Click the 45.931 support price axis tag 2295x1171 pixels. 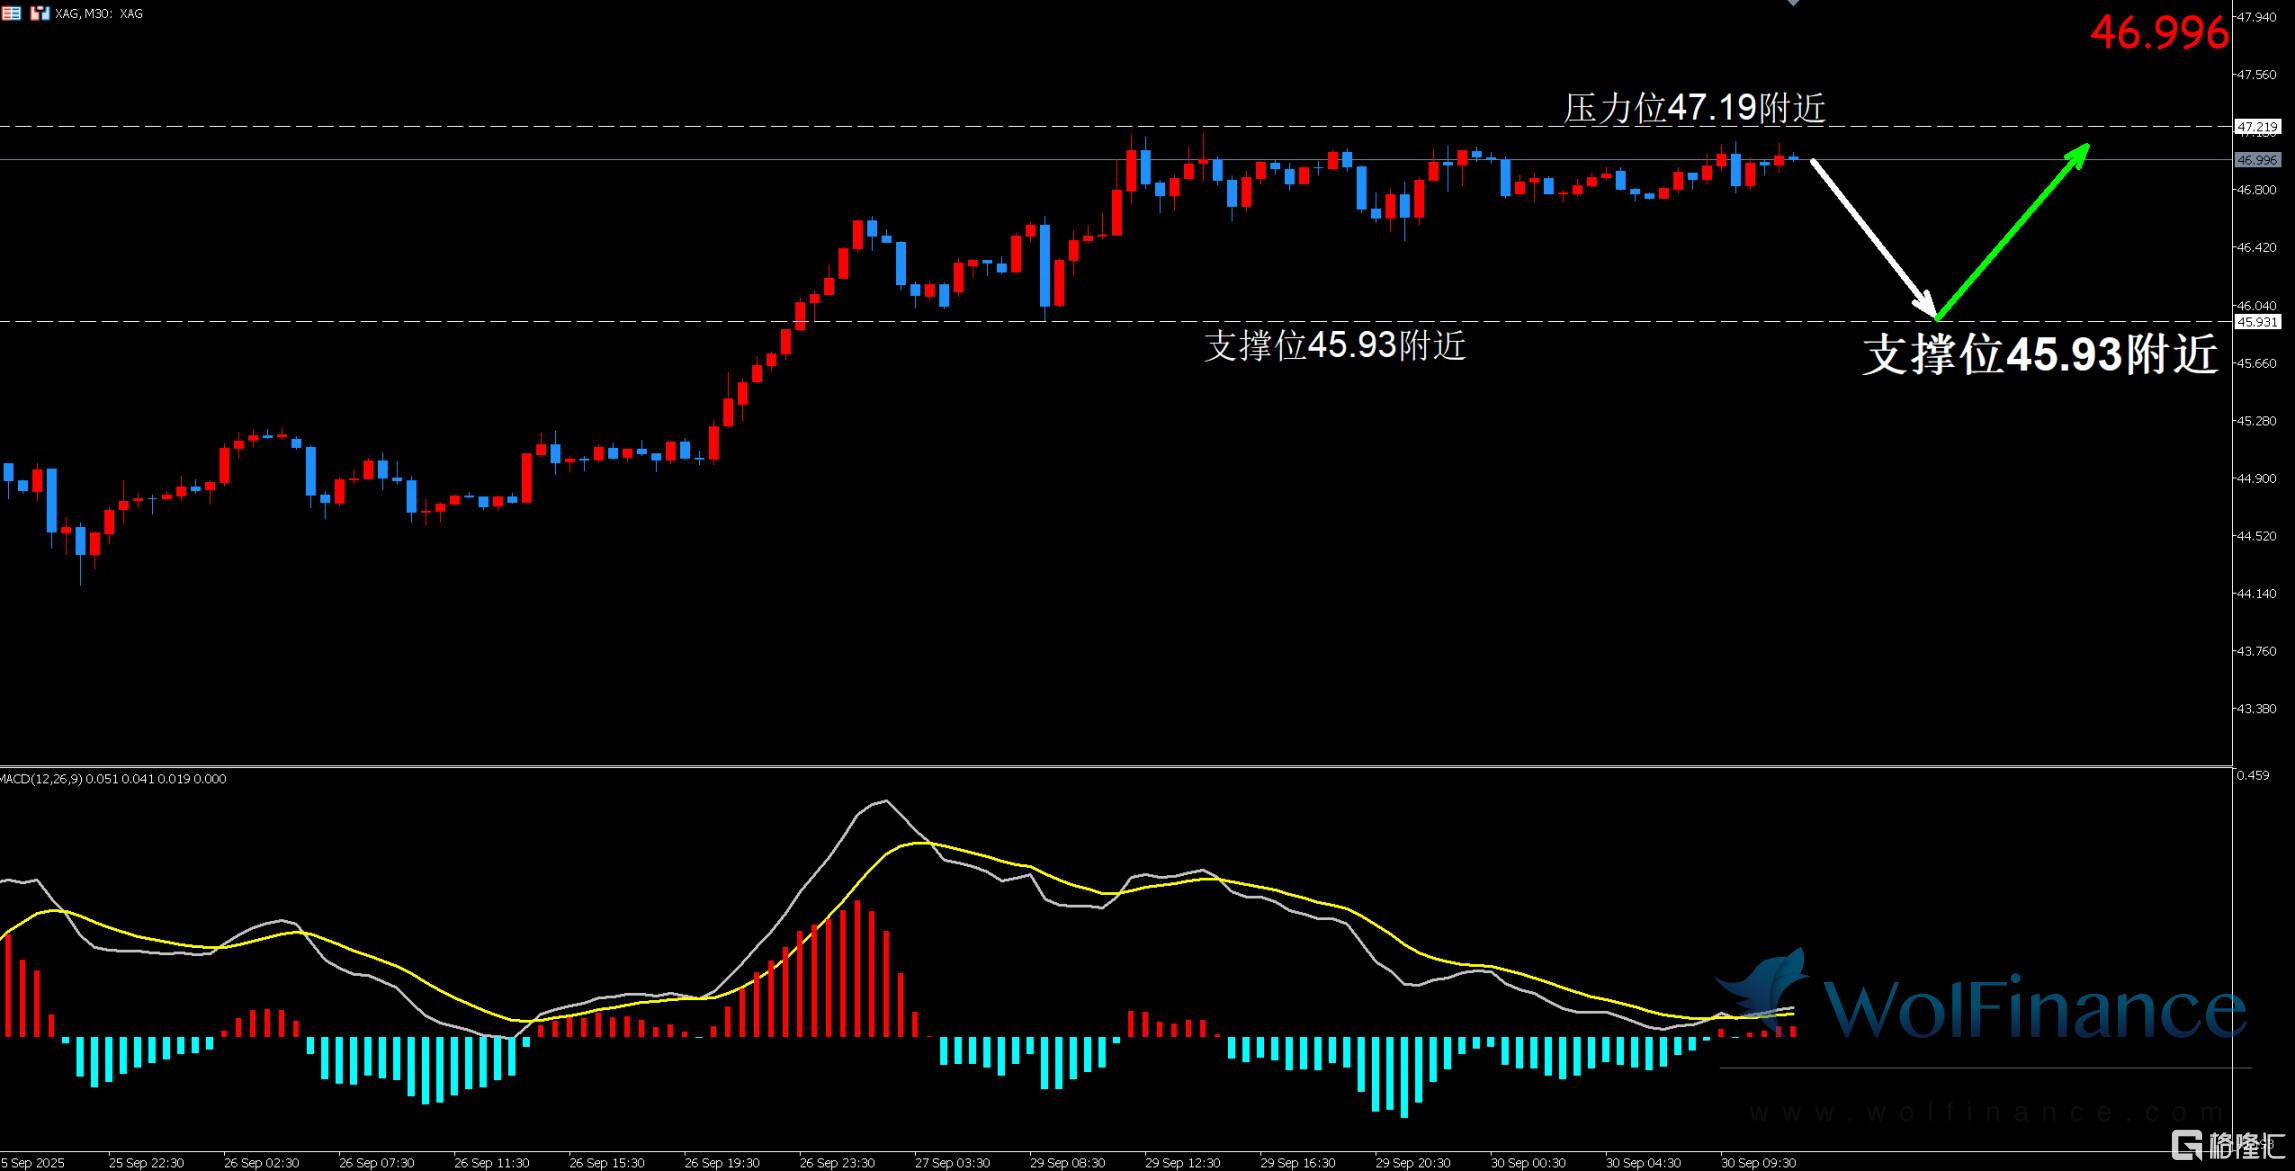2257,322
